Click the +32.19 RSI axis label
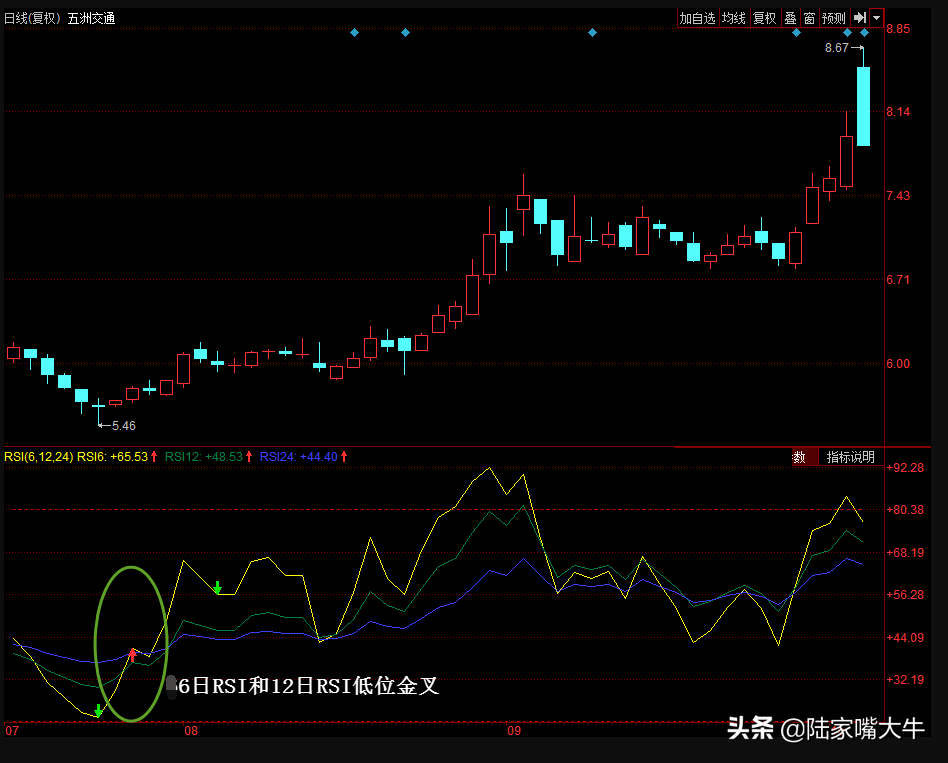Screen dimensions: 948x763 [x=905, y=680]
